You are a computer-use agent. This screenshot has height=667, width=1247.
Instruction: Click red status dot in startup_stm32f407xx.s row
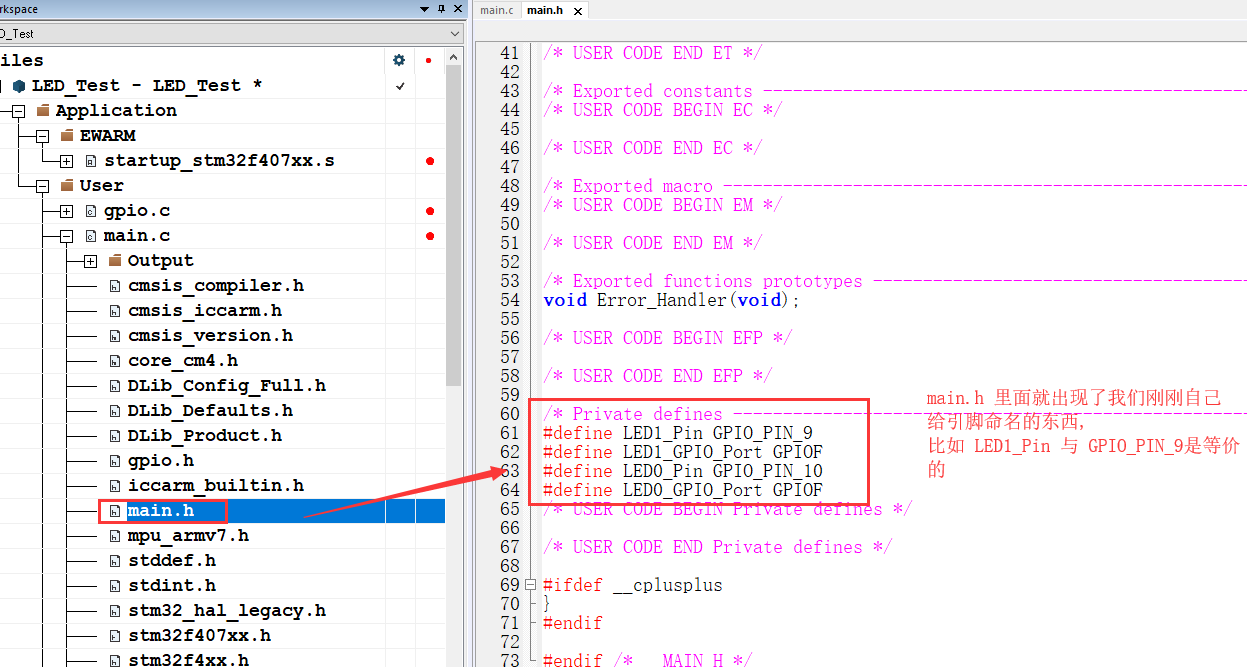(430, 161)
